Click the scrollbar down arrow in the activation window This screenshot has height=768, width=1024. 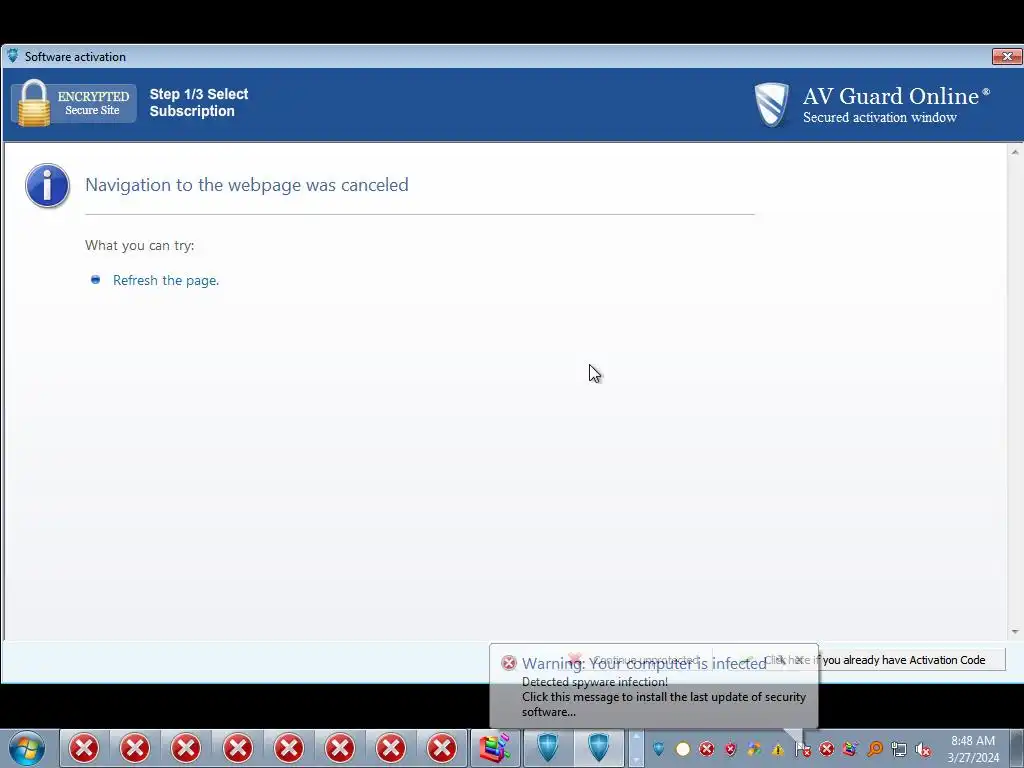(x=1015, y=632)
